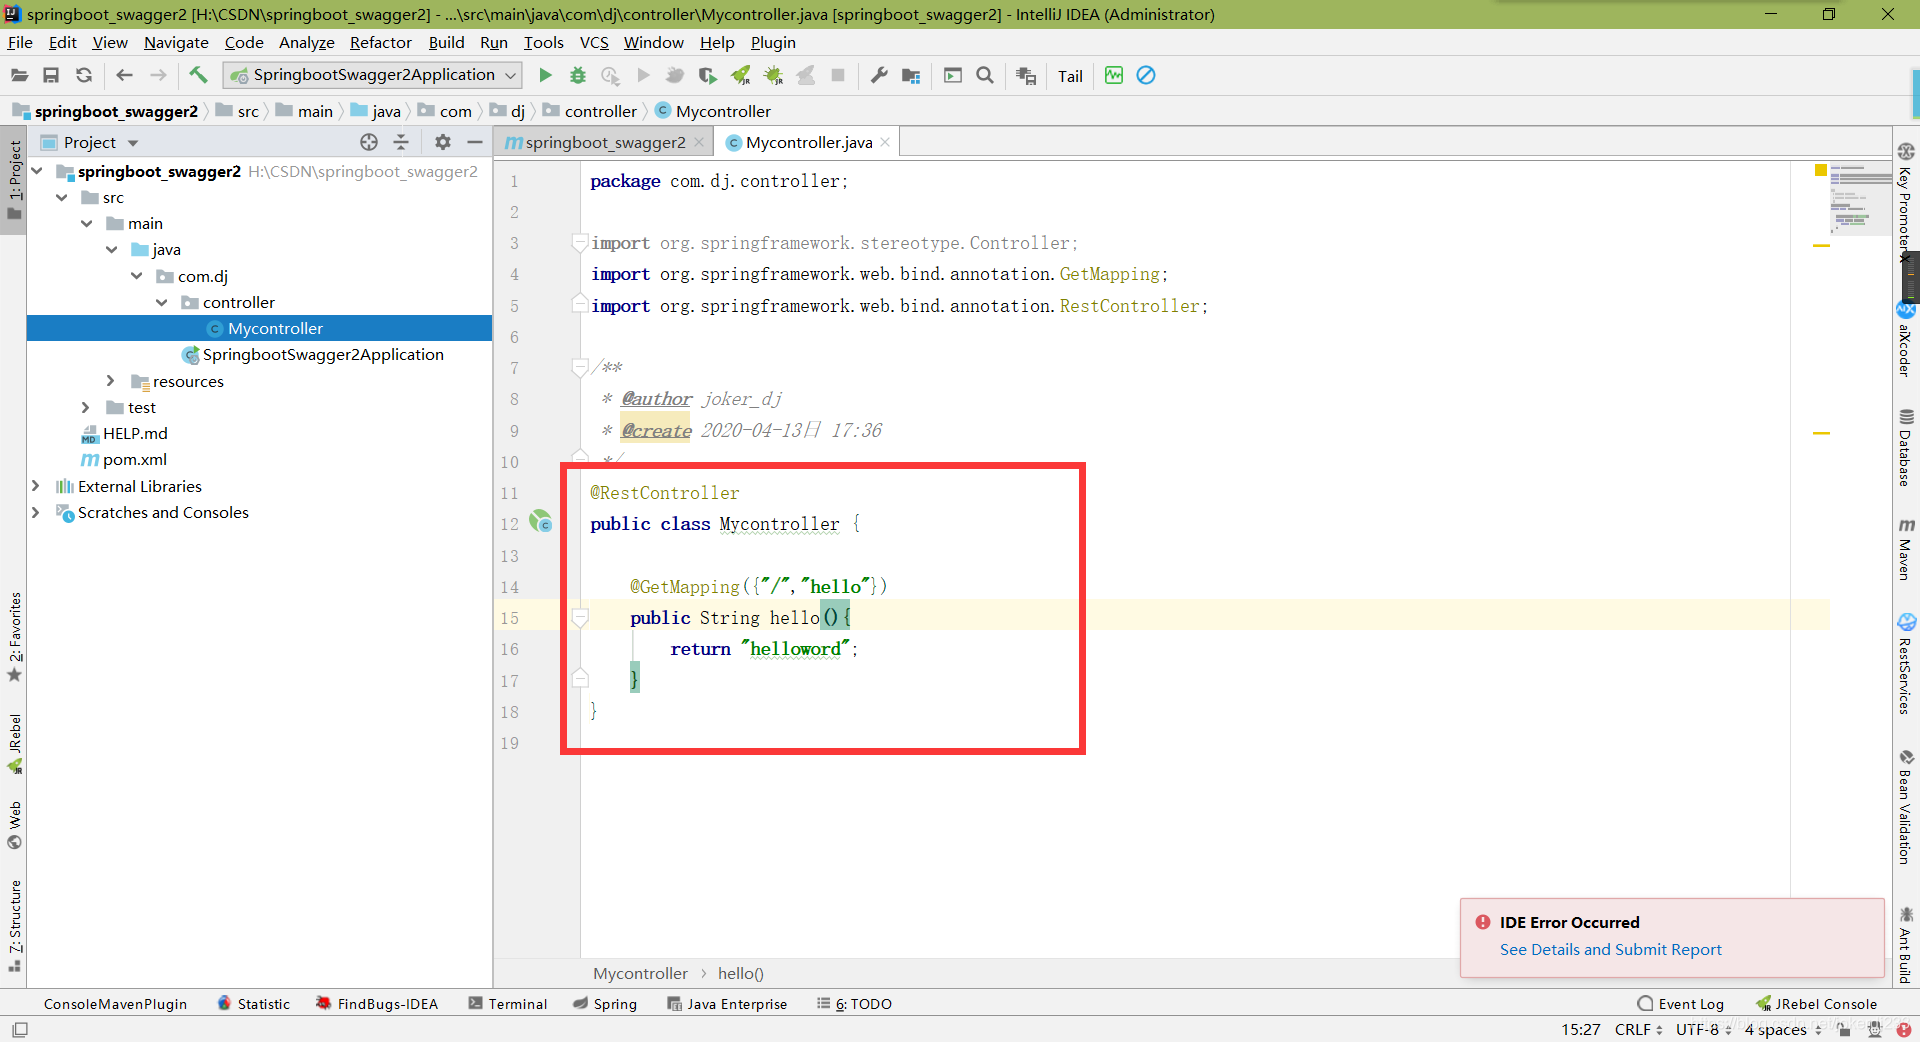This screenshot has height=1042, width=1920.
Task: Click the Collapse All icon in Project panel
Action: [401, 142]
